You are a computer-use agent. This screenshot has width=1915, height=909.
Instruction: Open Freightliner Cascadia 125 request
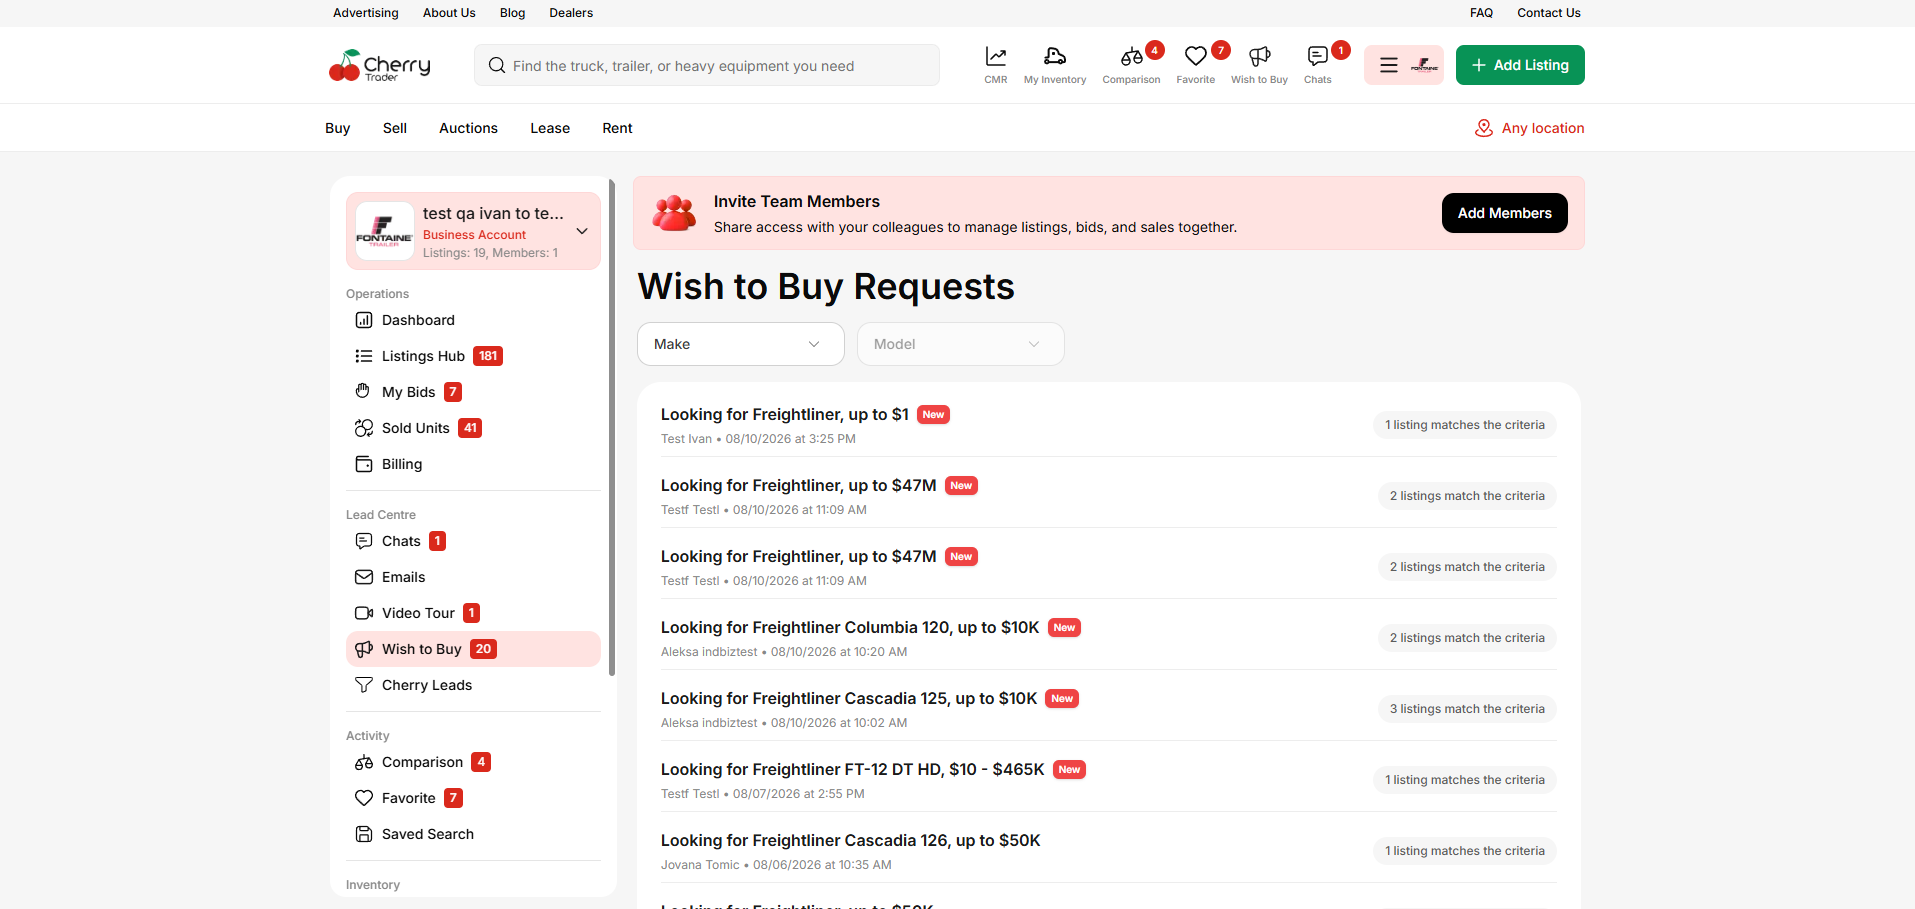coord(849,698)
